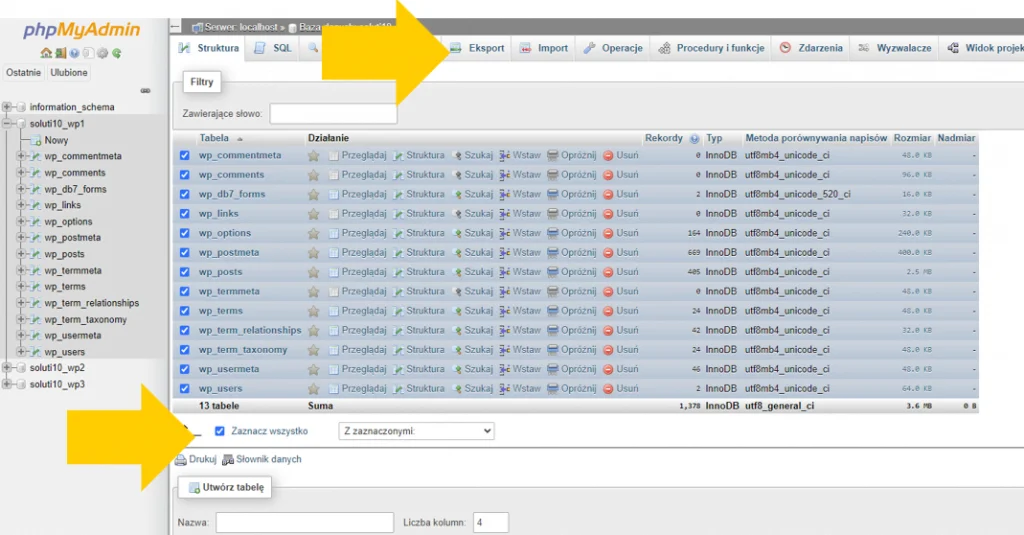Deselect the wp_options checkbox
The width and height of the screenshot is (1024, 535).
click(185, 233)
